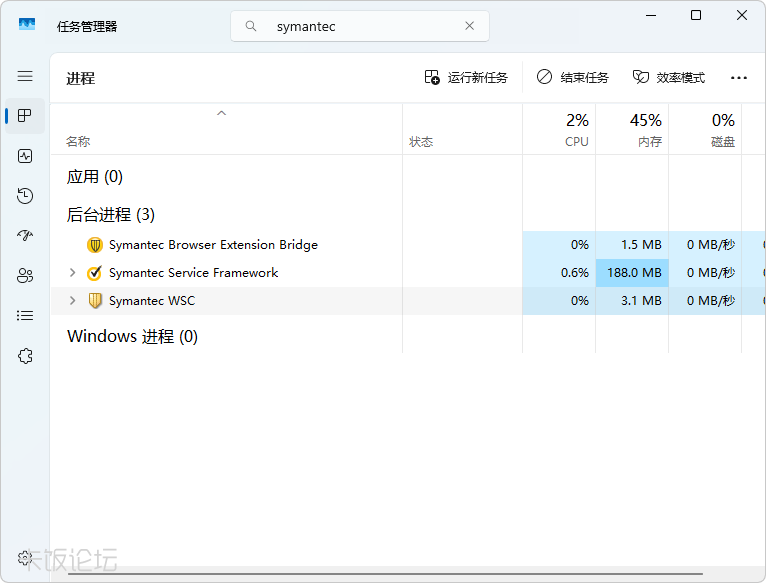
Task: Select the Symantec WSC process name
Action: click(152, 301)
